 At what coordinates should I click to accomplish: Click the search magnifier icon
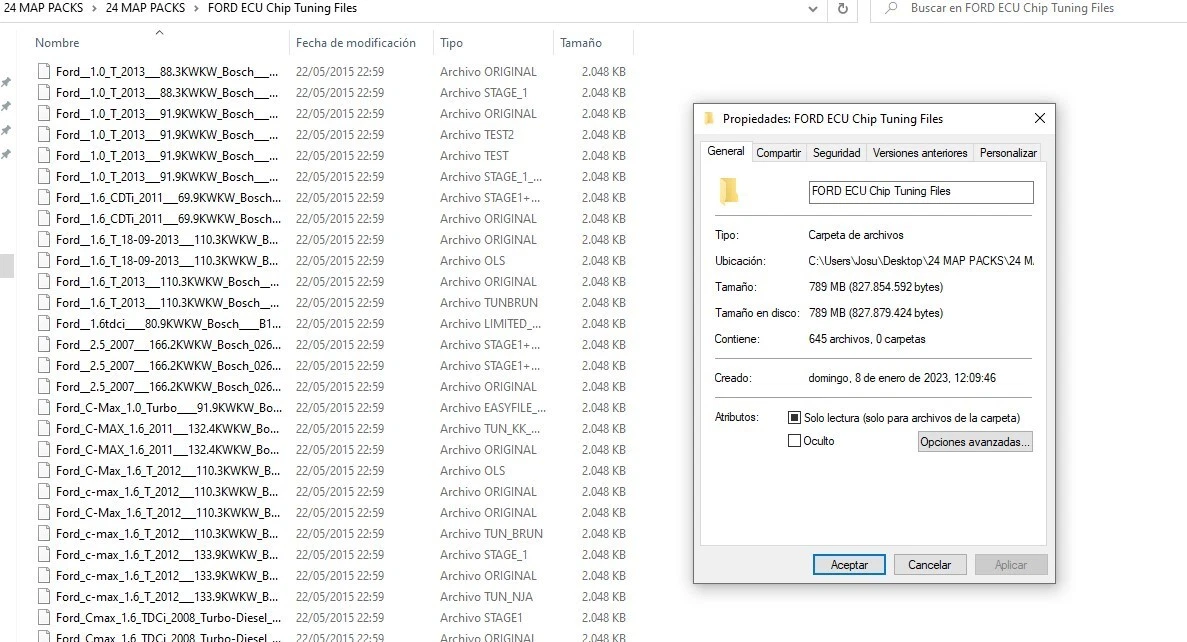(x=891, y=8)
